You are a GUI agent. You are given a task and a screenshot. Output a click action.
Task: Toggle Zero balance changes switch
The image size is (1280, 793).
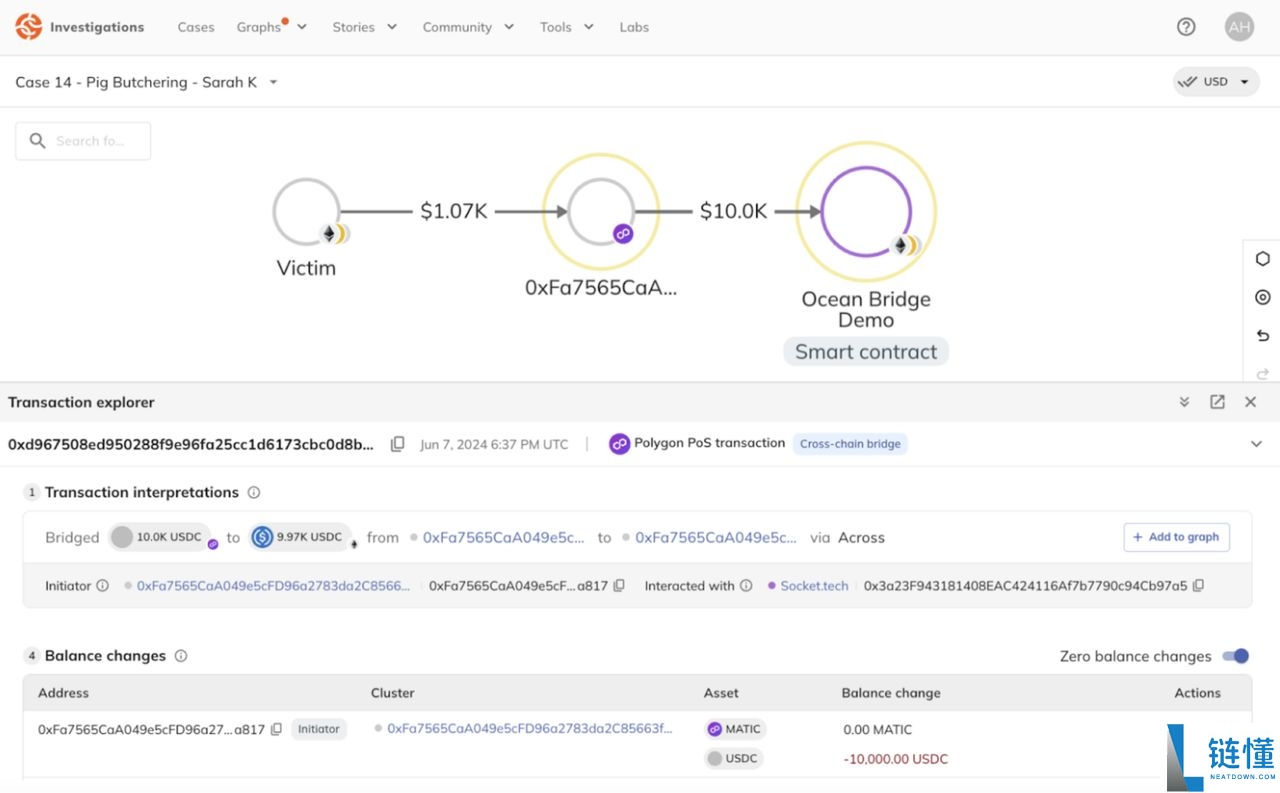click(x=1235, y=656)
